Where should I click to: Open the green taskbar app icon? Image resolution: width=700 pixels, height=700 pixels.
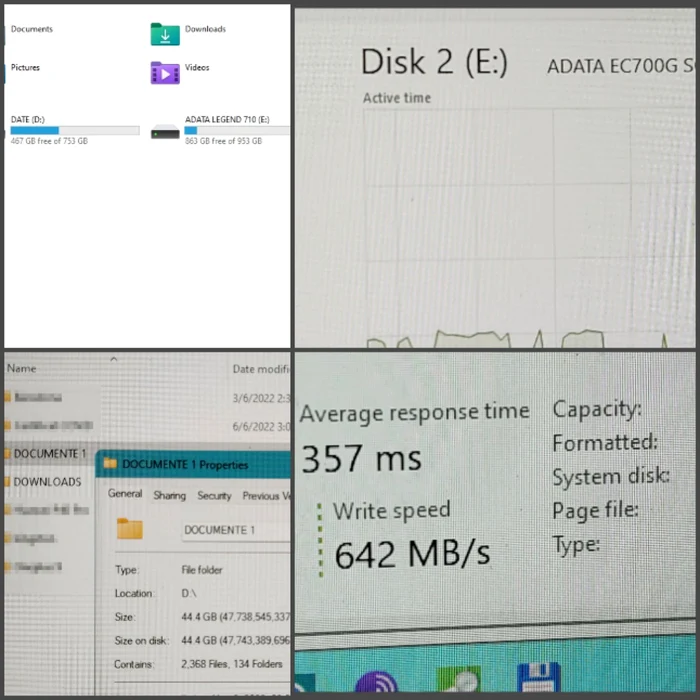click(458, 679)
